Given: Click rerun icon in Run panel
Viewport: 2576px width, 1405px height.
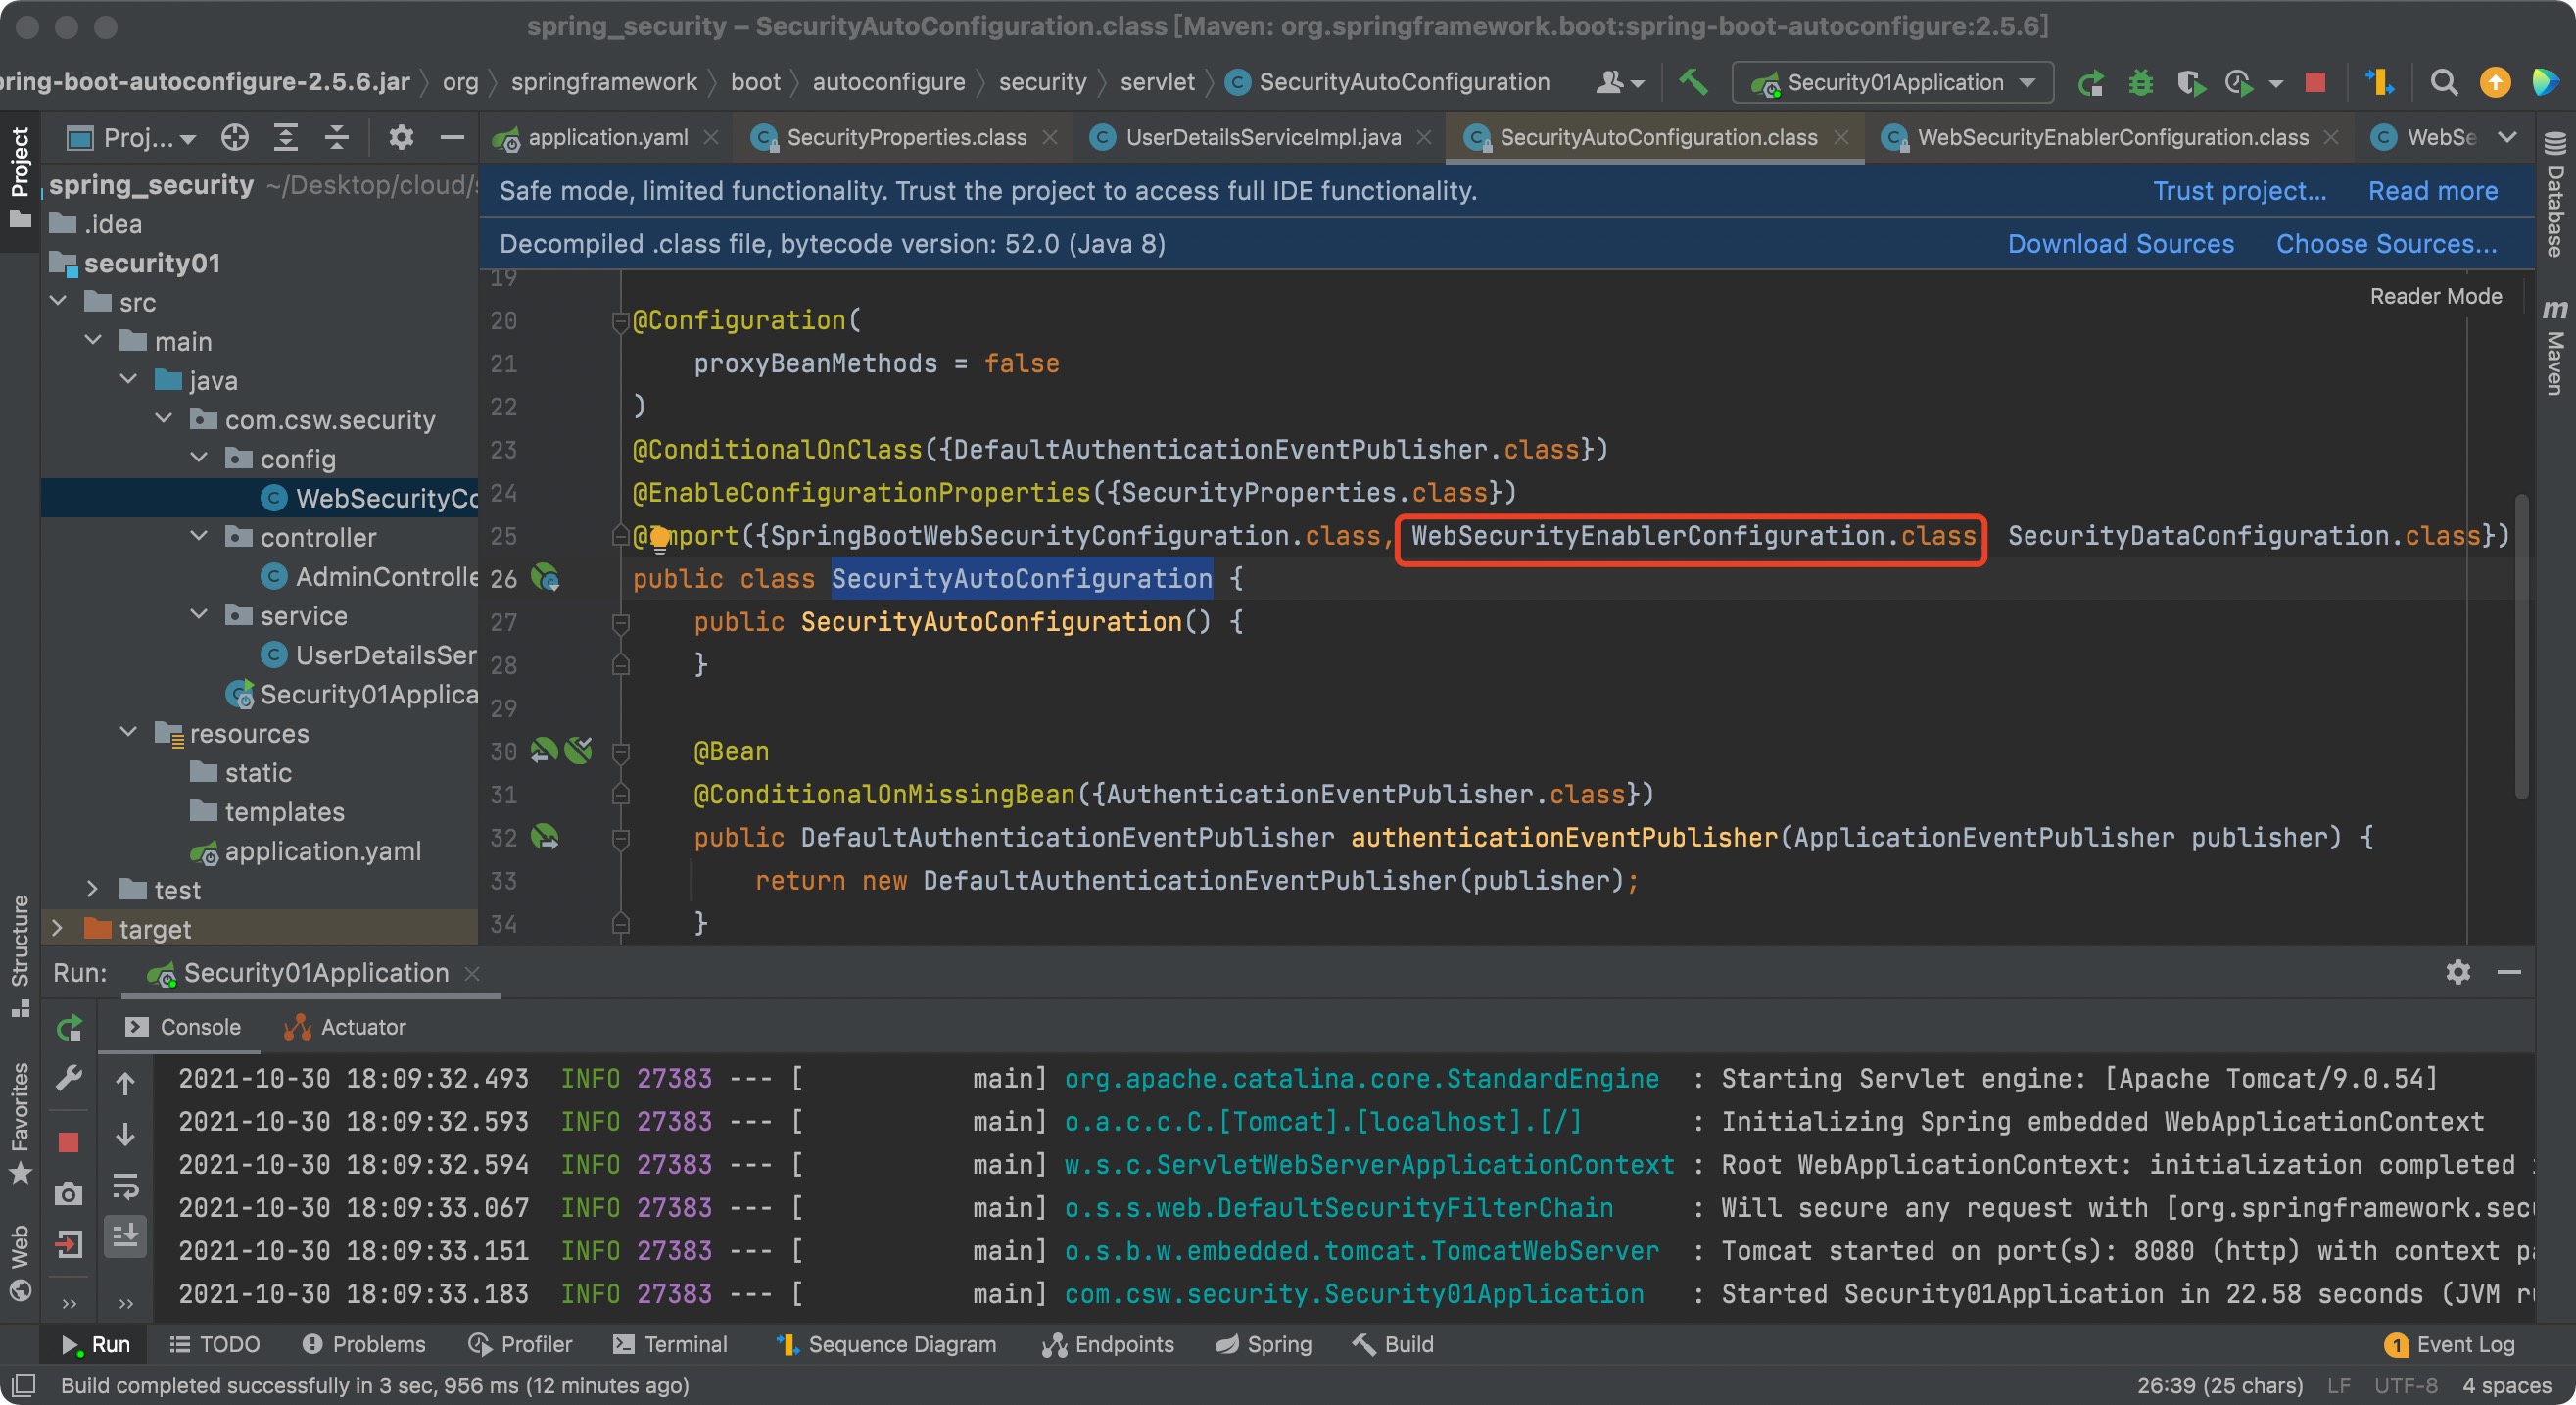Looking at the screenshot, I should [69, 1027].
